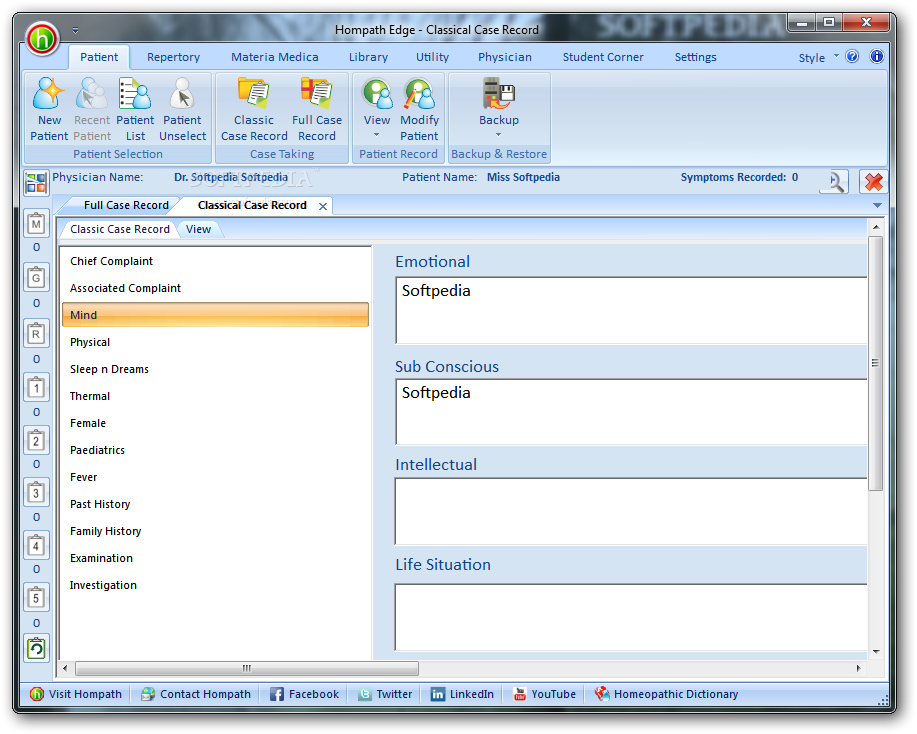Select Associated Complaint in the list

[x=215, y=288]
